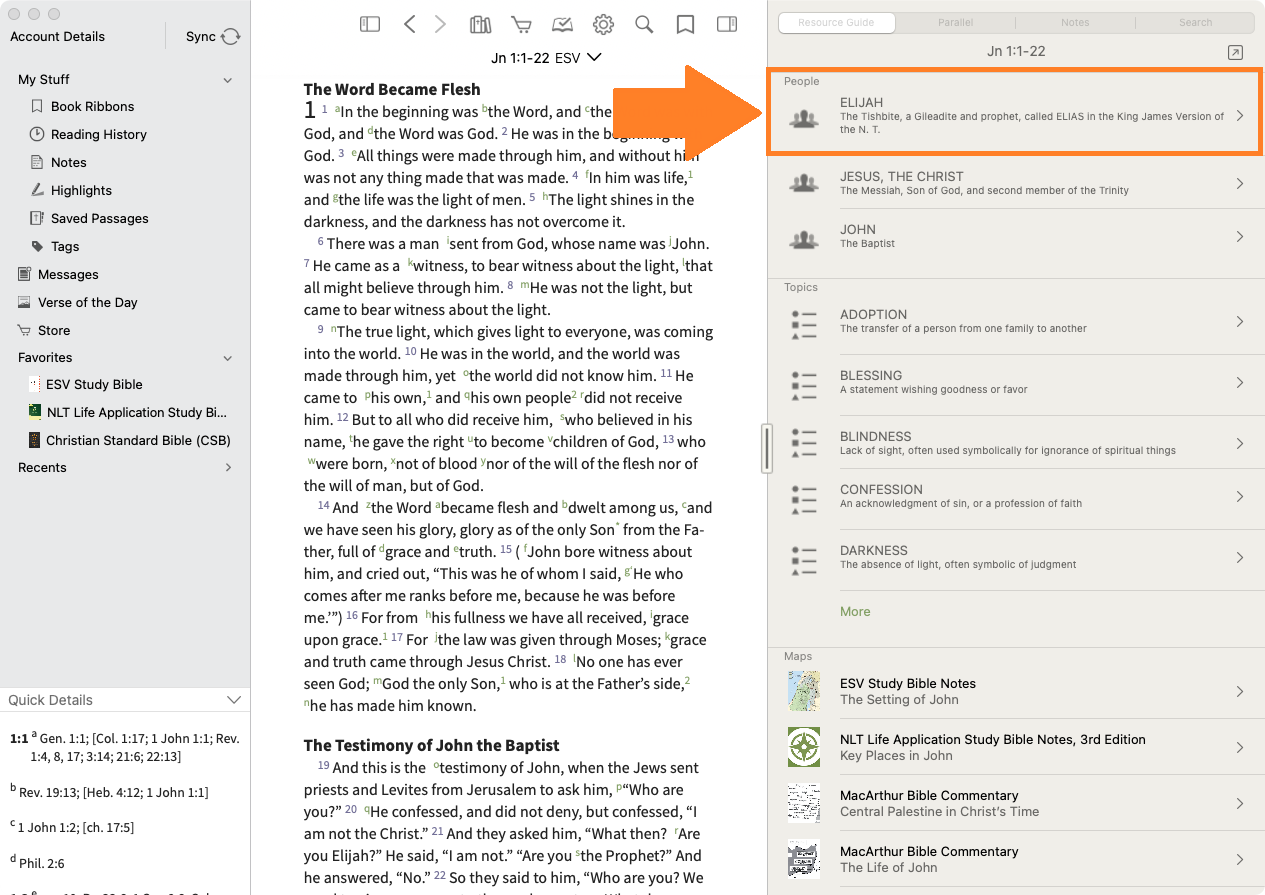Open the ADOPTION topic
The width and height of the screenshot is (1265, 895).
coord(1014,321)
